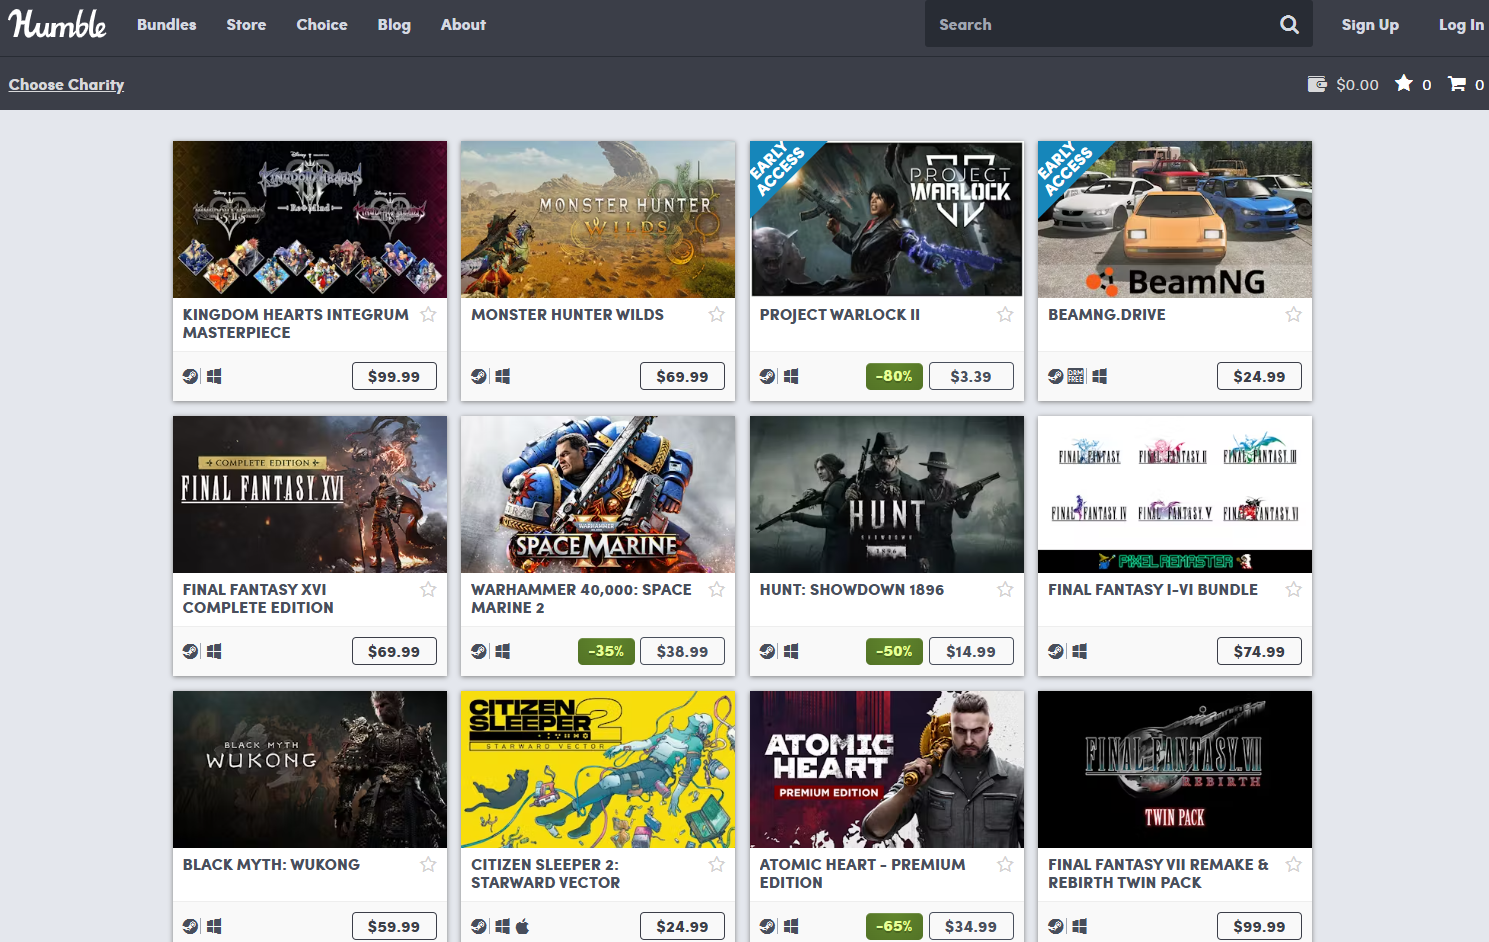Open the About menu item
This screenshot has width=1489, height=942.
pyautogui.click(x=463, y=25)
